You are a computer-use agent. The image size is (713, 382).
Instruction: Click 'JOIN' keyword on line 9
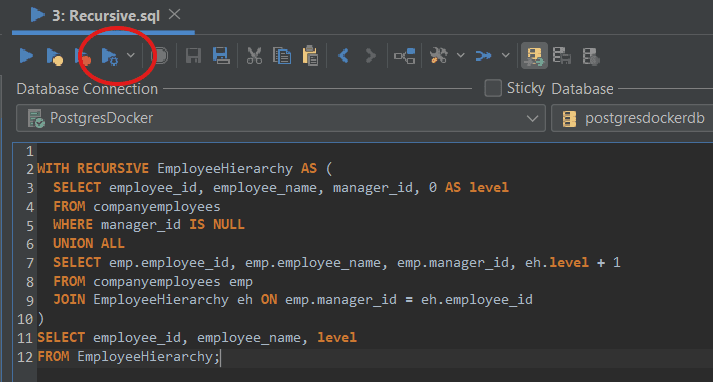coord(69,300)
